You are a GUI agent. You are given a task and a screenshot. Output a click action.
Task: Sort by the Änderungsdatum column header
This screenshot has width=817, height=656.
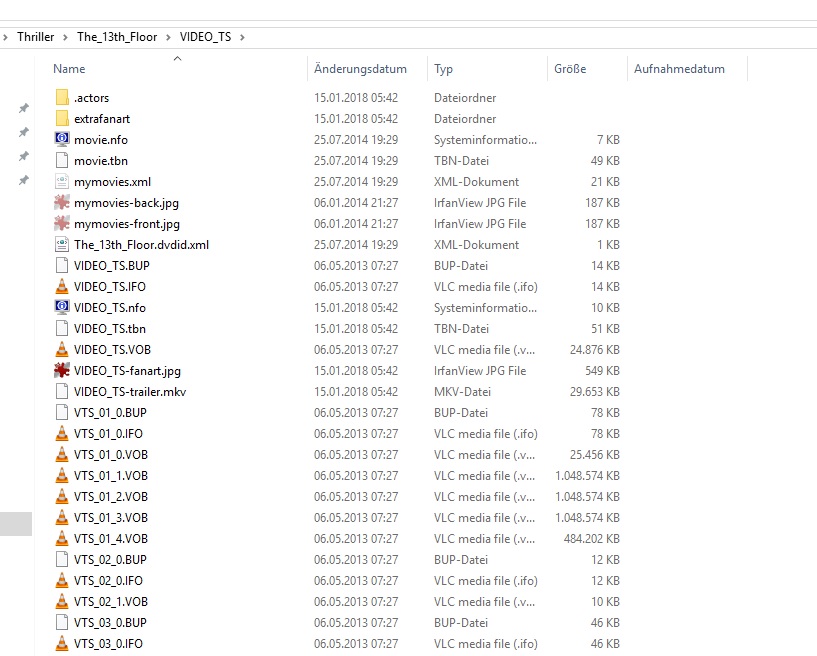pyautogui.click(x=360, y=69)
